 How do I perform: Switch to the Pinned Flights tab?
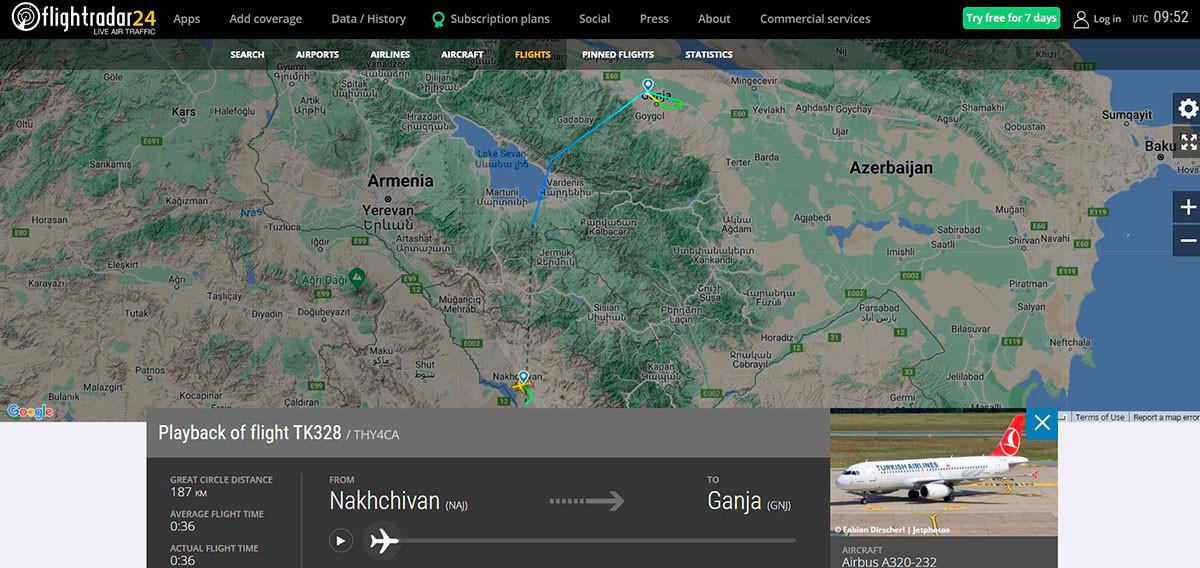pyautogui.click(x=618, y=55)
